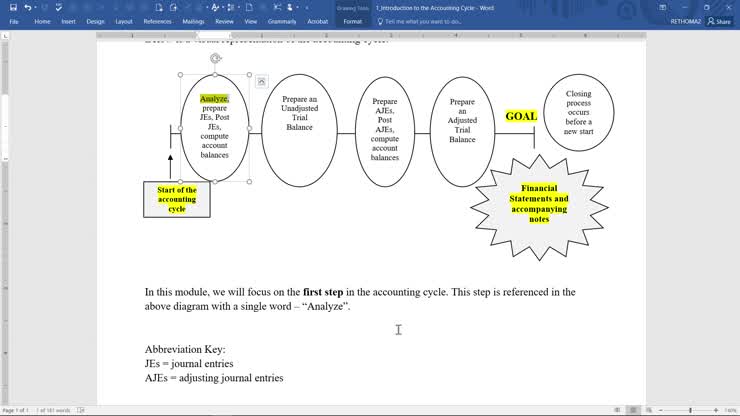Go to the Layout ribbon tab
The height and width of the screenshot is (416, 740).
click(124, 22)
